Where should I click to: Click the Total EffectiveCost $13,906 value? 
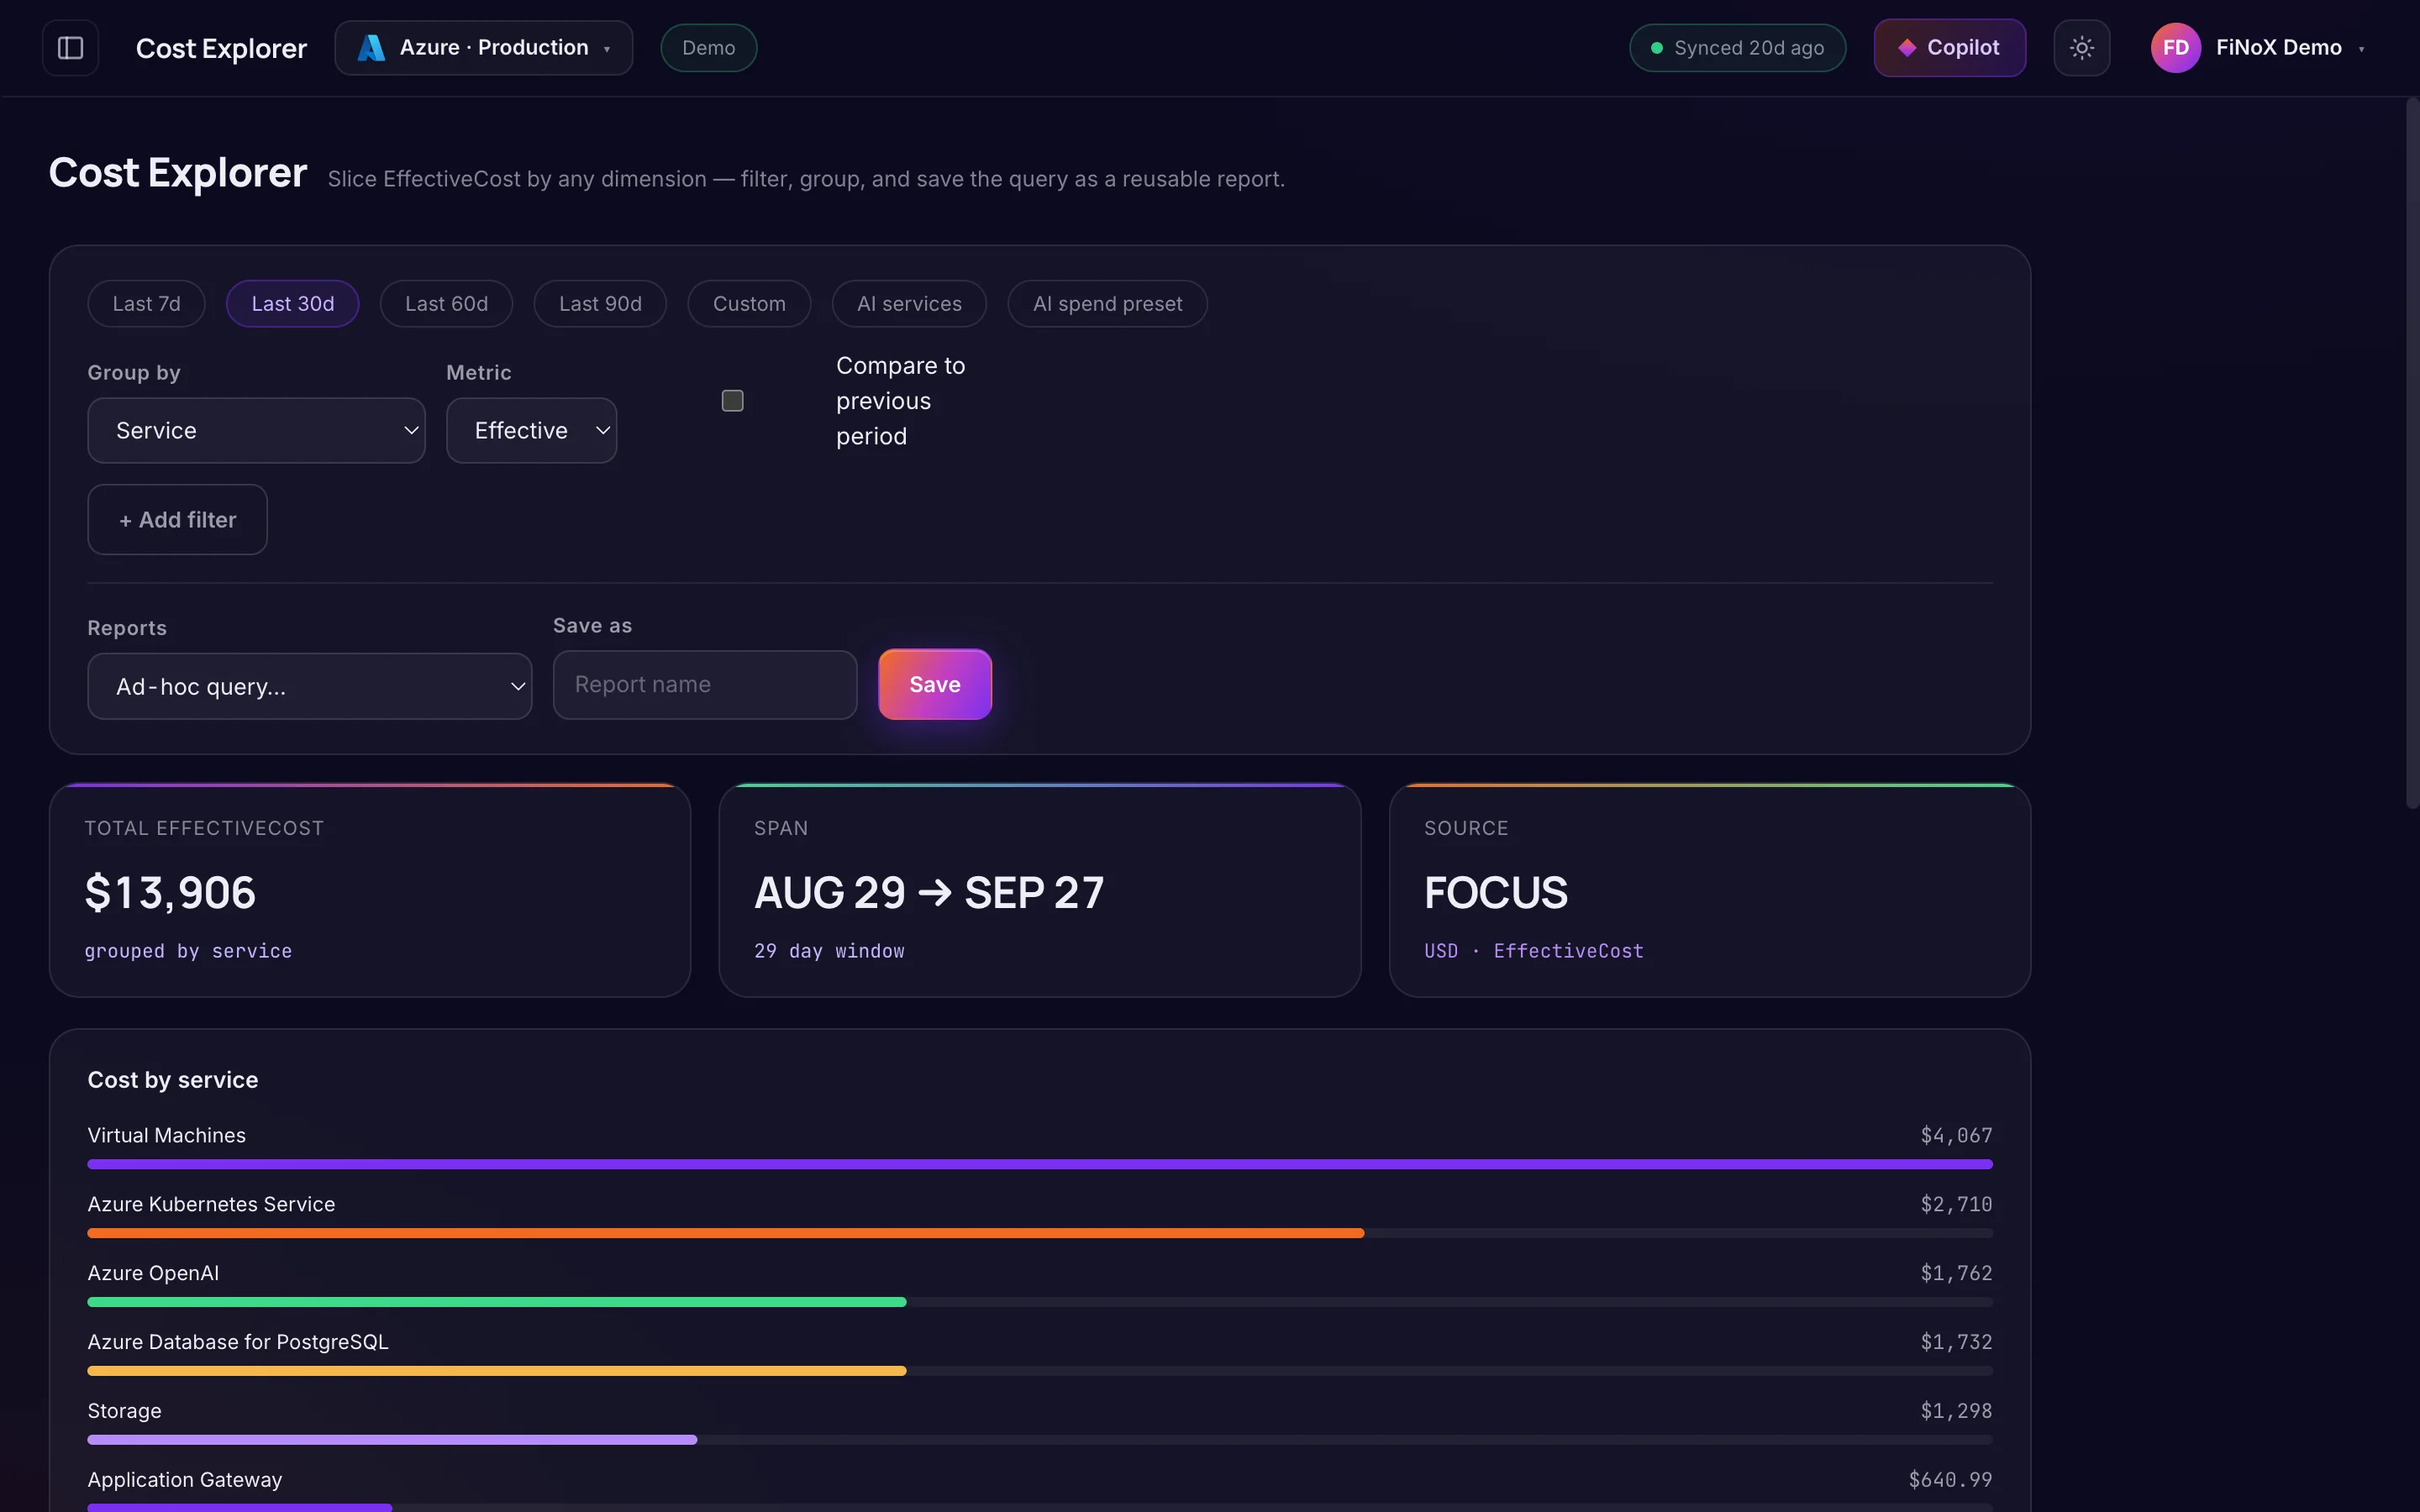pyautogui.click(x=171, y=893)
